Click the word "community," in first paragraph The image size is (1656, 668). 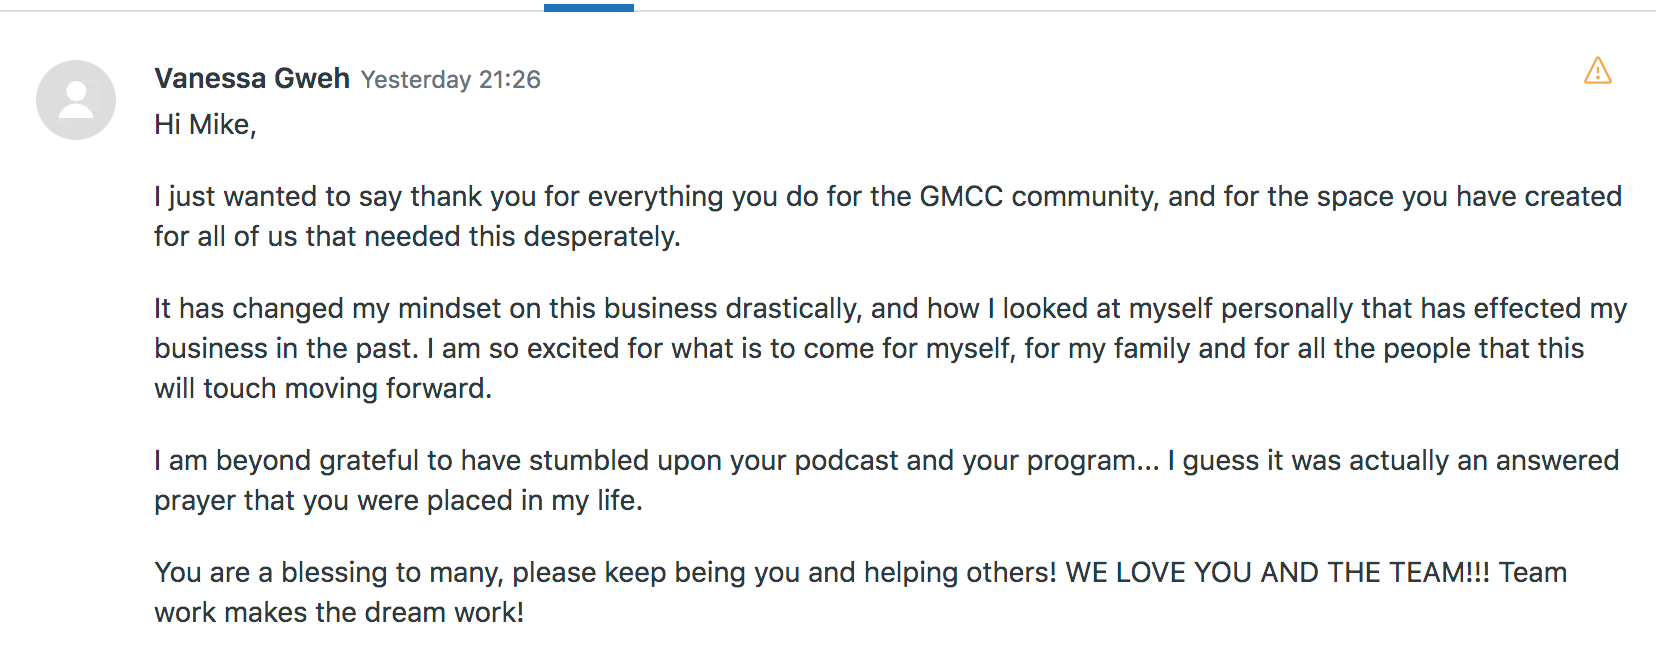[1085, 197]
